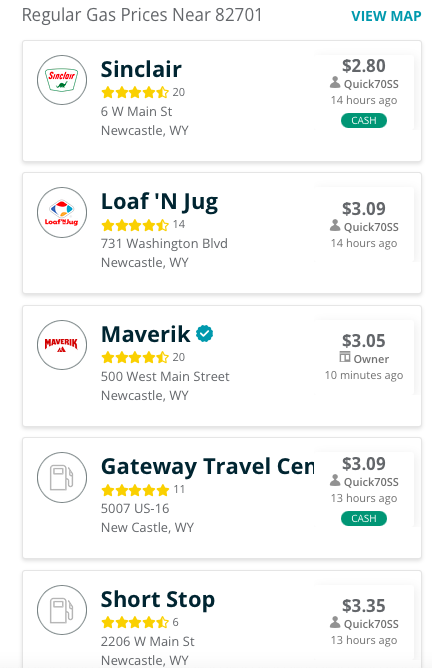The height and width of the screenshot is (668, 432).
Task: Click the $3.05 Maverik price
Action: 364,341
